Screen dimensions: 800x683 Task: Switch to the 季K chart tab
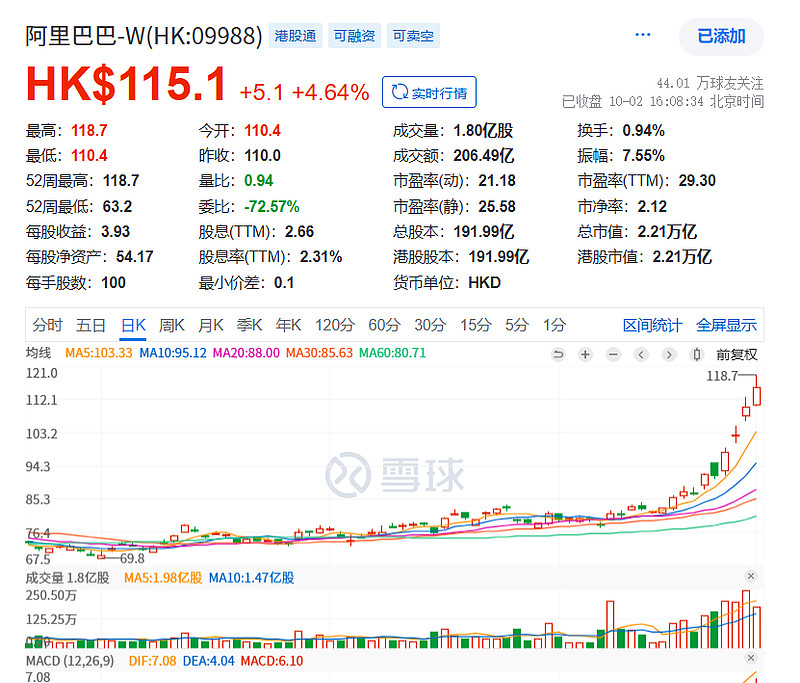[249, 325]
